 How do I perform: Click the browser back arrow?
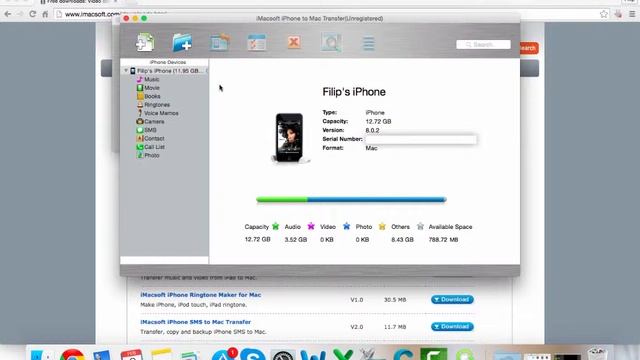pos(8,14)
